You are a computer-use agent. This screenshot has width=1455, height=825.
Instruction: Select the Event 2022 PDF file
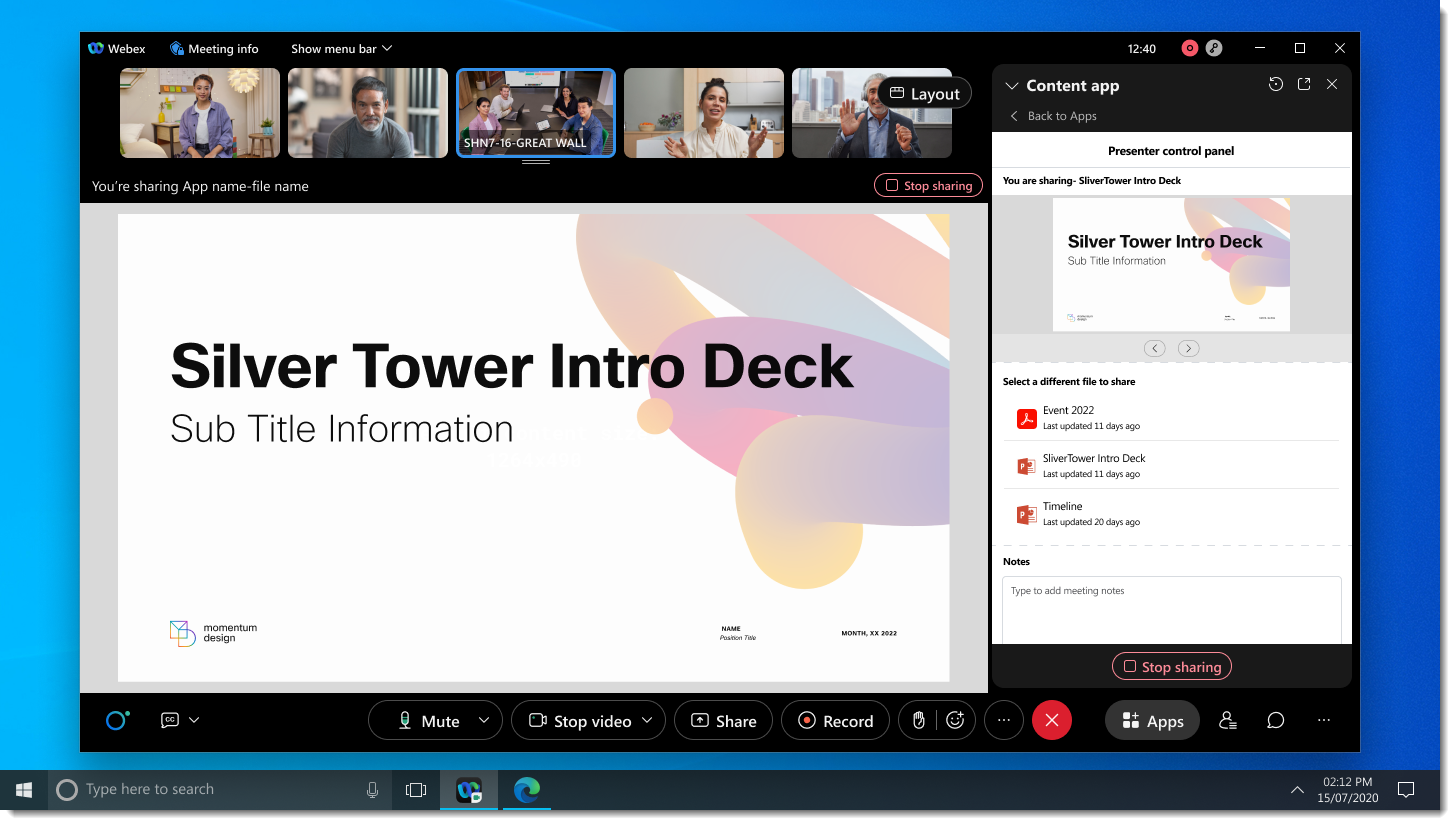click(x=1171, y=418)
